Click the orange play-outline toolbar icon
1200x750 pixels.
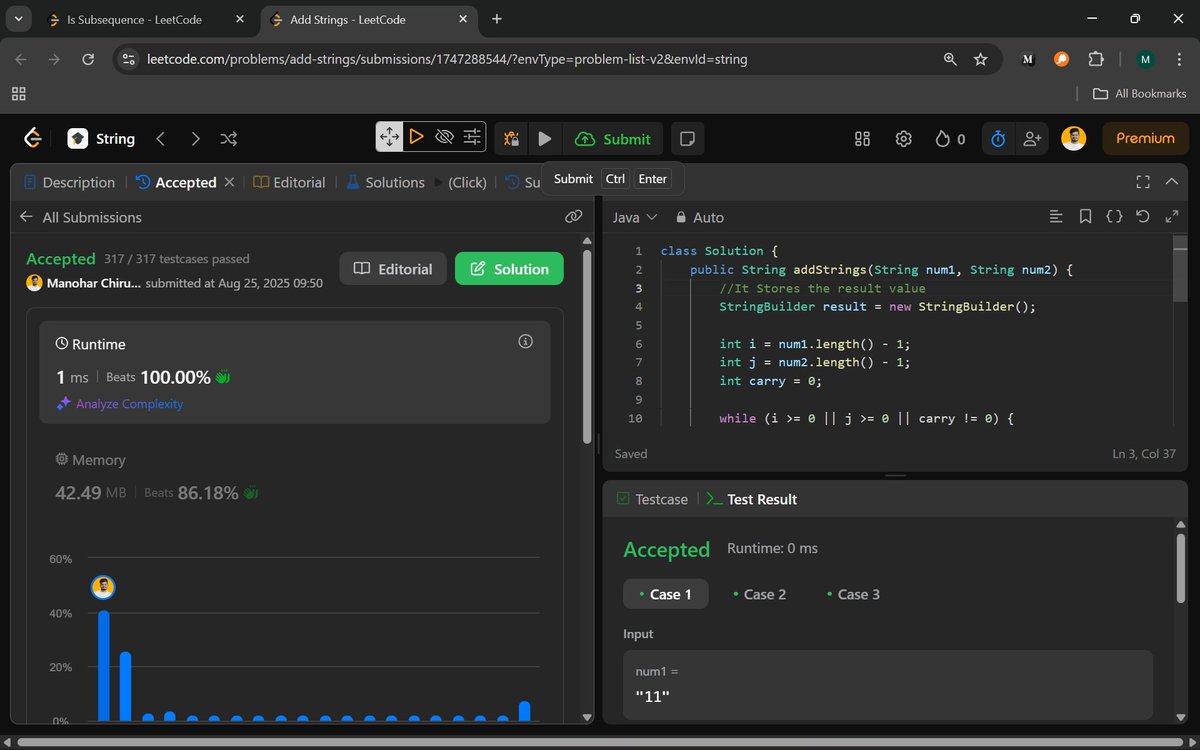click(417, 137)
